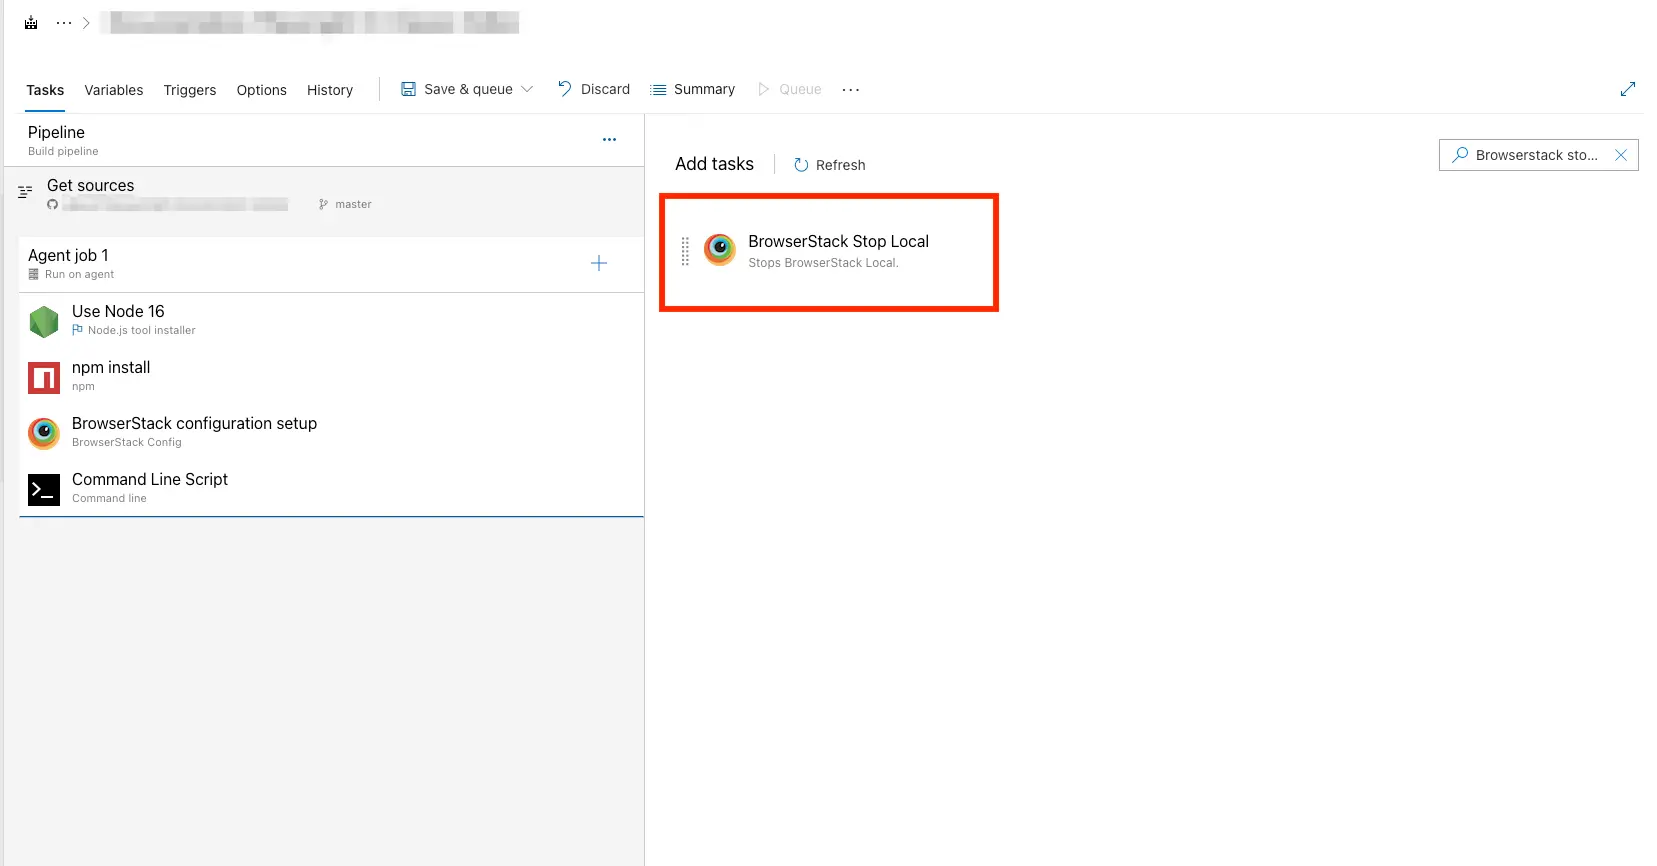This screenshot has width=1657, height=866.
Task: Grab the BrowserStack Stop Local drag handle
Action: [x=685, y=251]
